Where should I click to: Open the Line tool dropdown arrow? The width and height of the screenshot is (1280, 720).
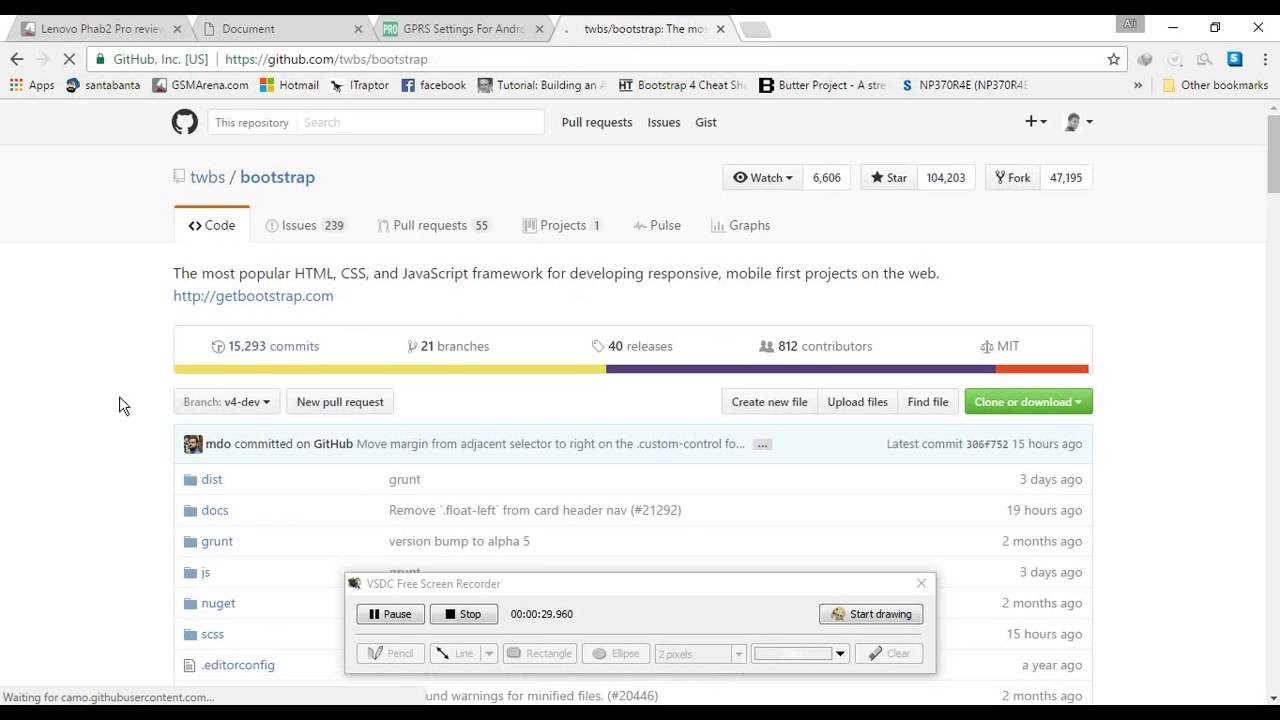coord(489,654)
